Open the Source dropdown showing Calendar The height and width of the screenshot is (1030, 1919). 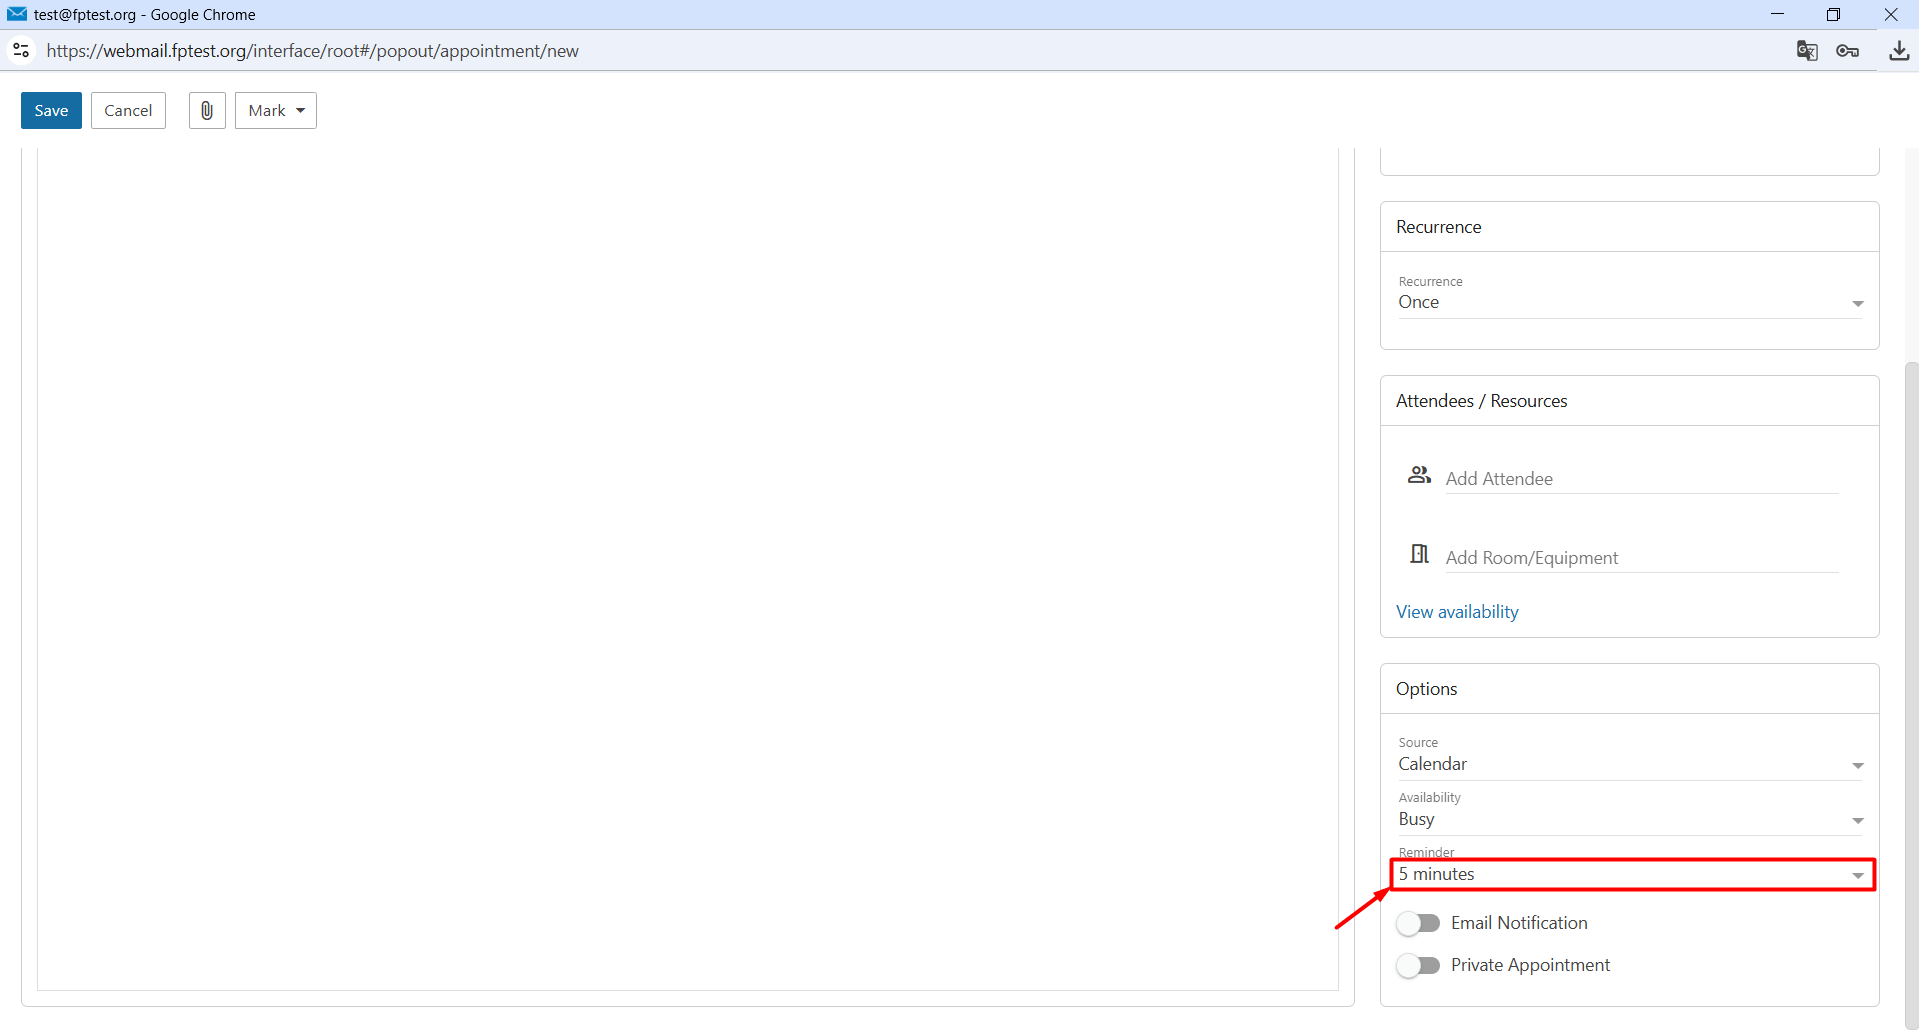tap(1631, 764)
